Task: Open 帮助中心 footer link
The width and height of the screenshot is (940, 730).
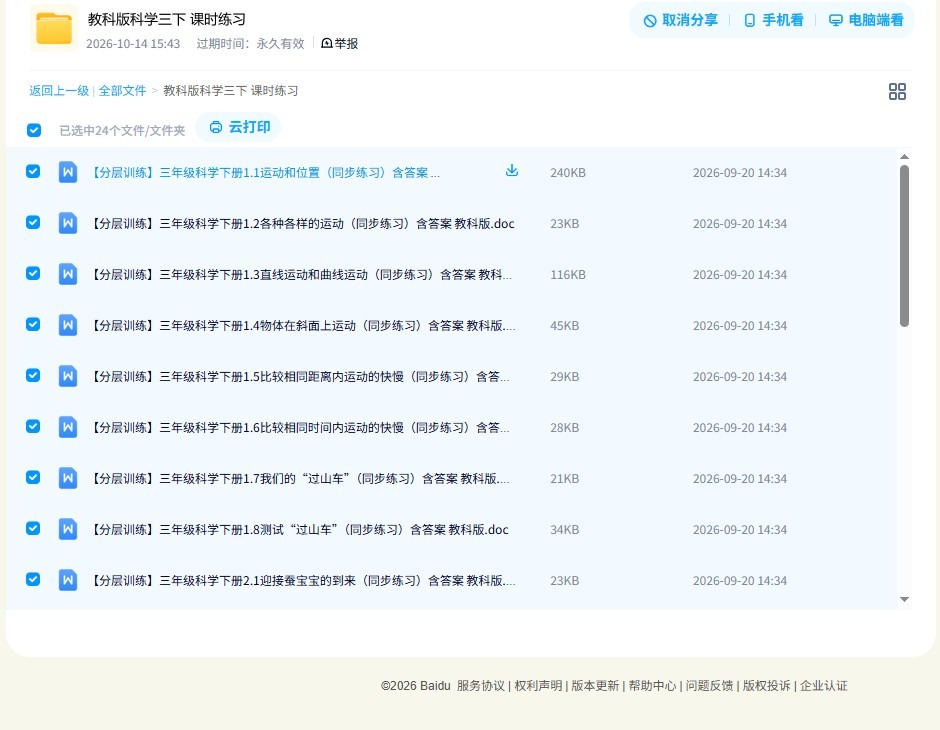Action: [652, 686]
